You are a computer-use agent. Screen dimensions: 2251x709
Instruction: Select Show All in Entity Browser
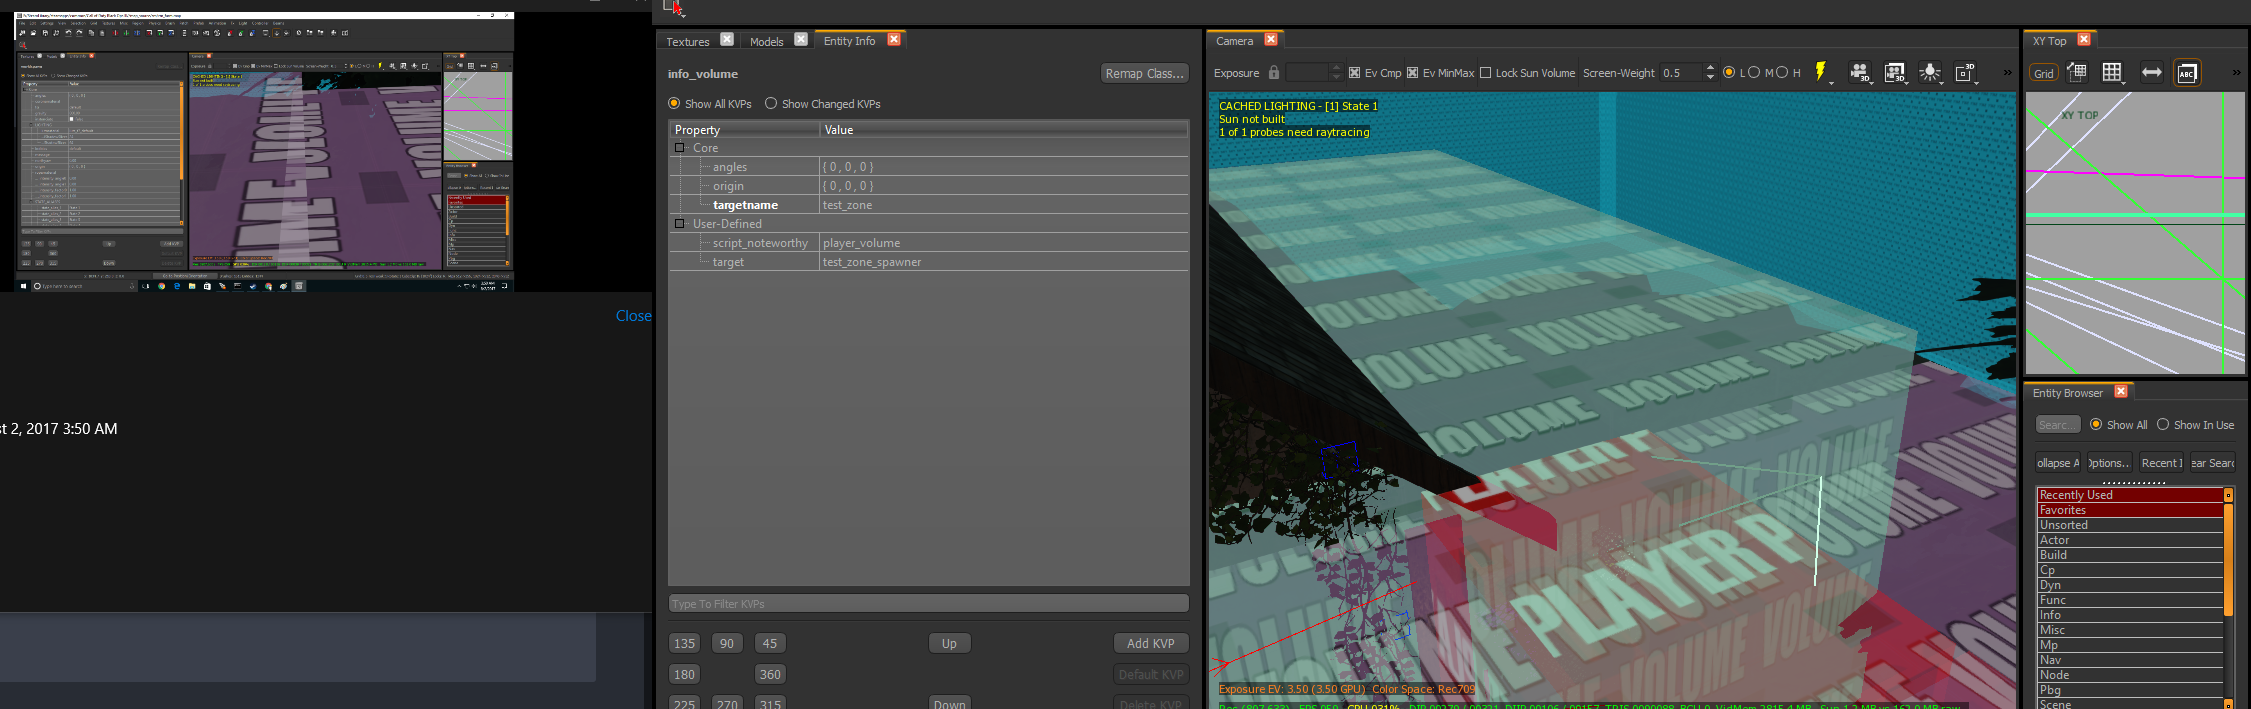(2096, 424)
